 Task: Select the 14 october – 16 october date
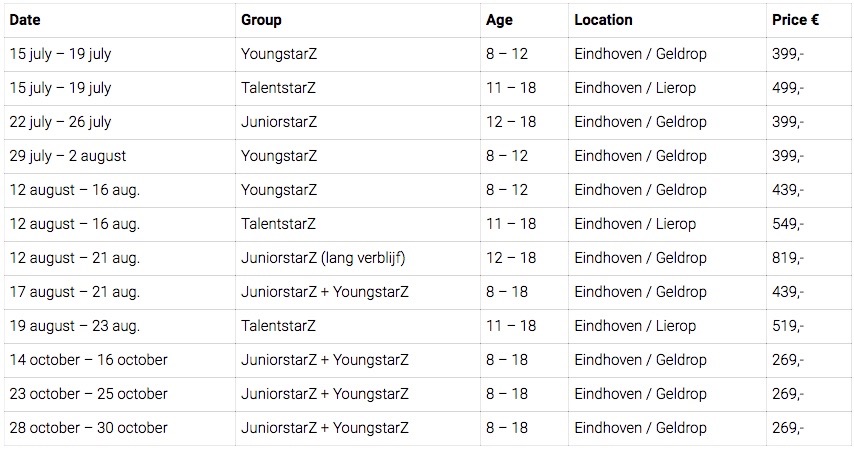tap(88, 360)
